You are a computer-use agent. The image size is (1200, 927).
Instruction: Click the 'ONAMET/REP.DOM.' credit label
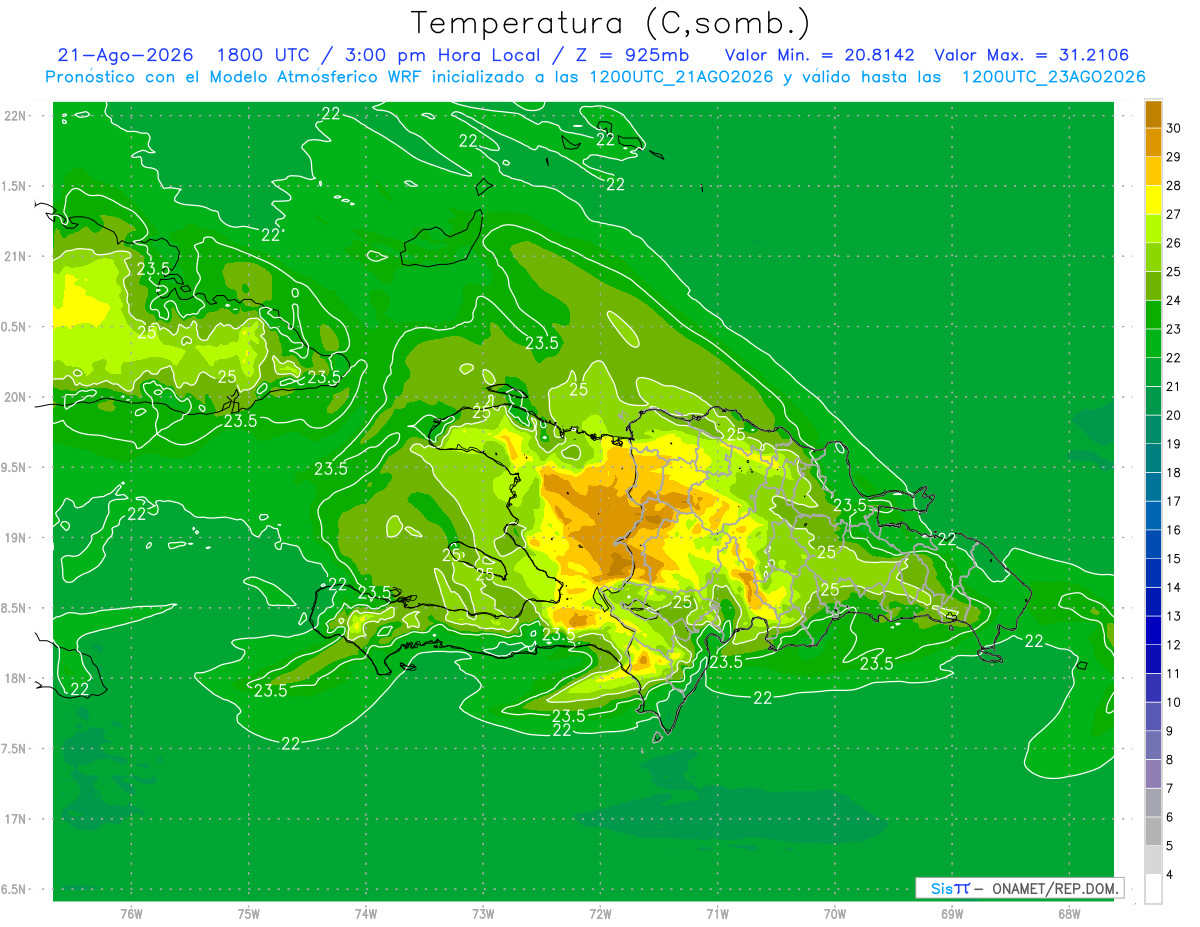(1054, 888)
